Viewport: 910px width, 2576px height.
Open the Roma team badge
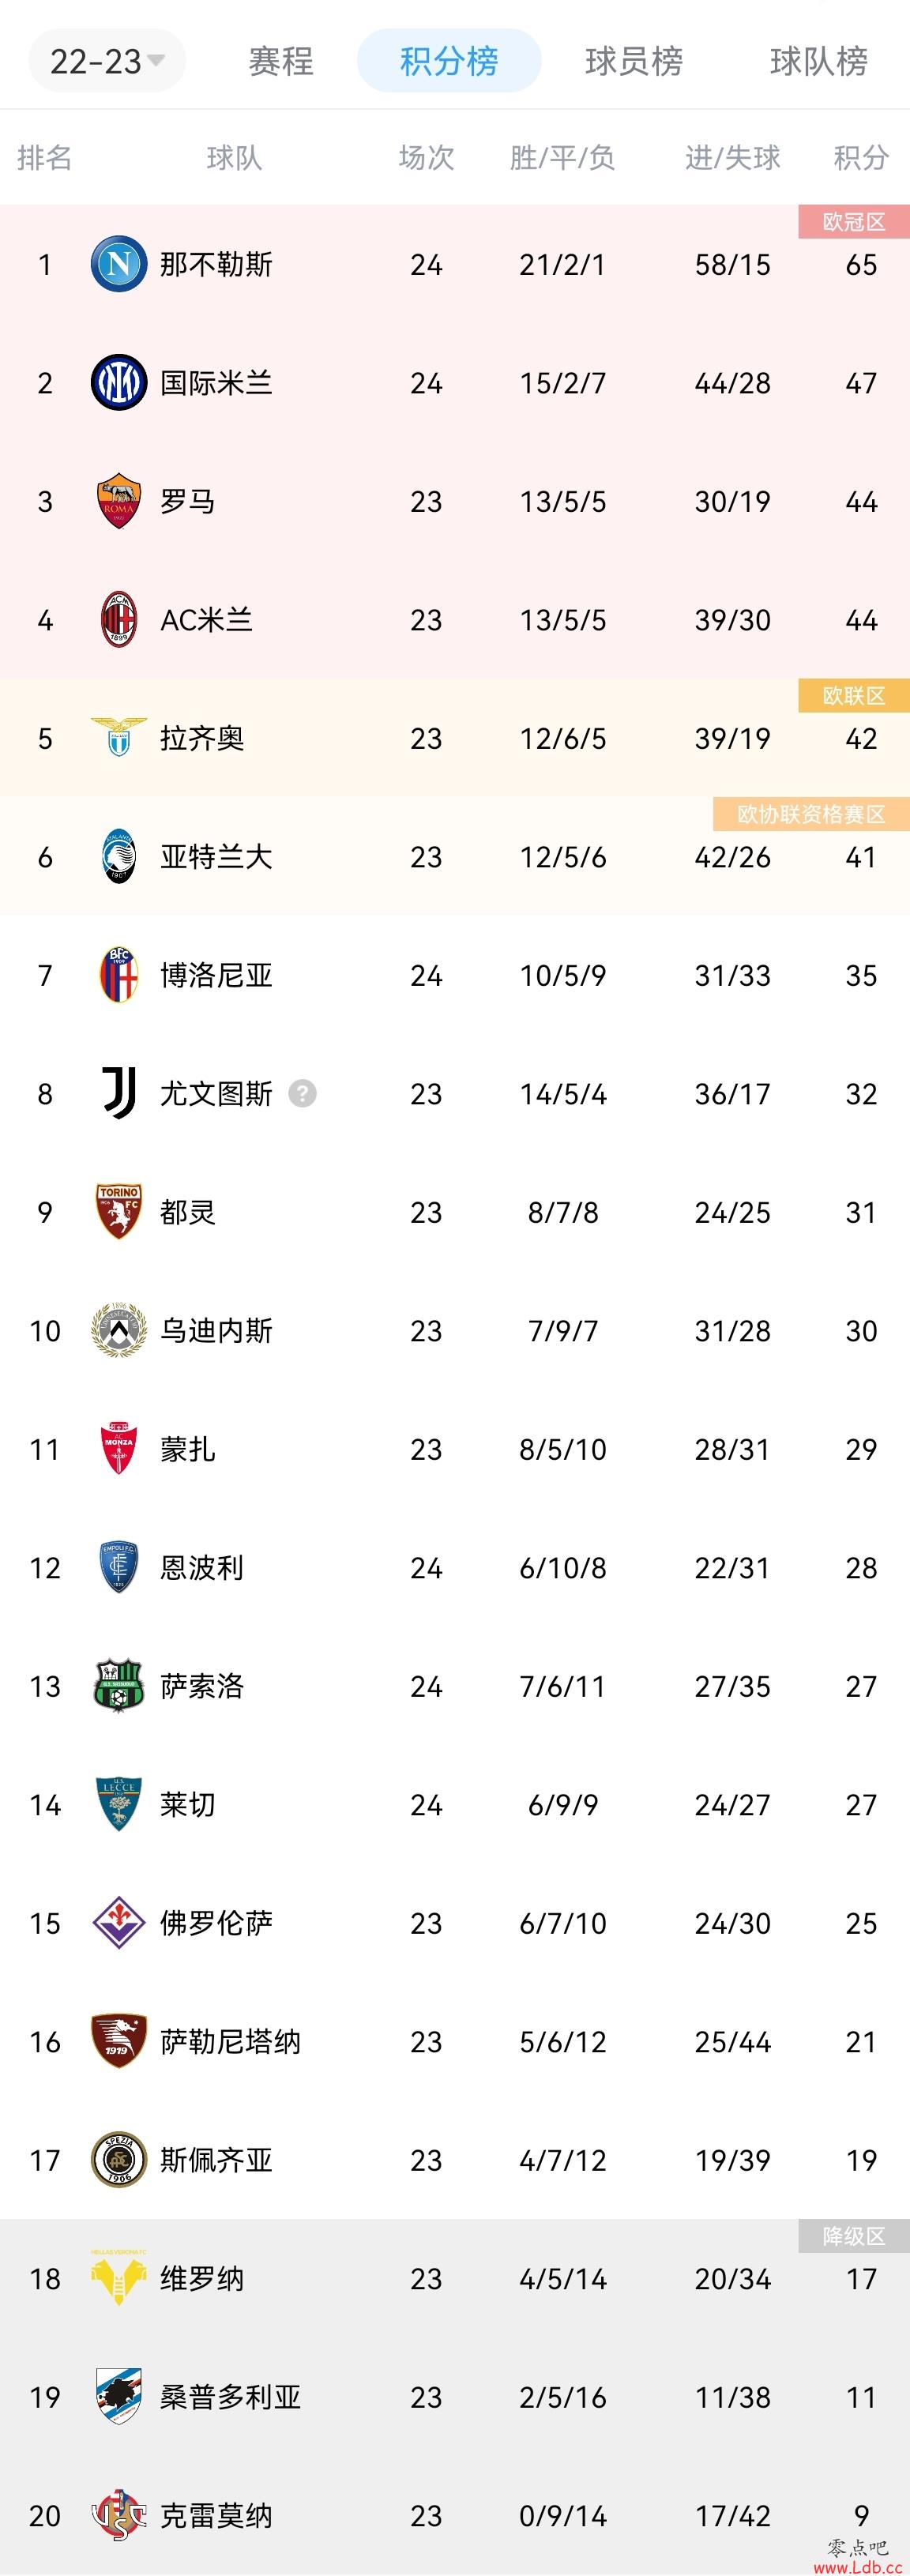point(118,501)
